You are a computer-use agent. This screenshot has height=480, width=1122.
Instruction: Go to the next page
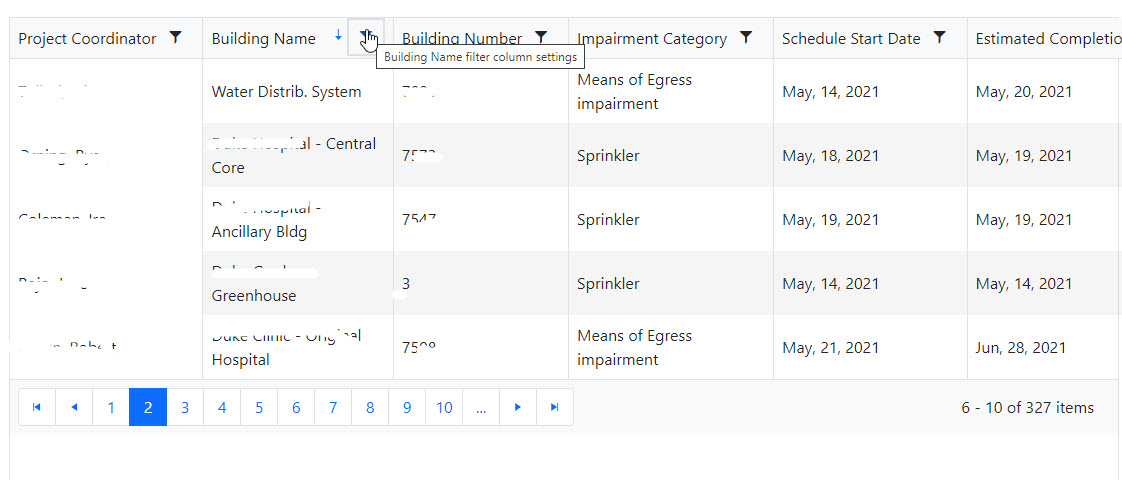coord(518,407)
